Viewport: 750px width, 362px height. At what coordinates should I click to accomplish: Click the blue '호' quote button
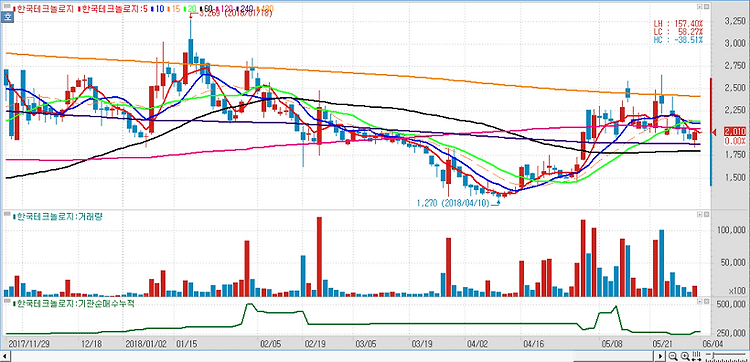click(x=7, y=16)
